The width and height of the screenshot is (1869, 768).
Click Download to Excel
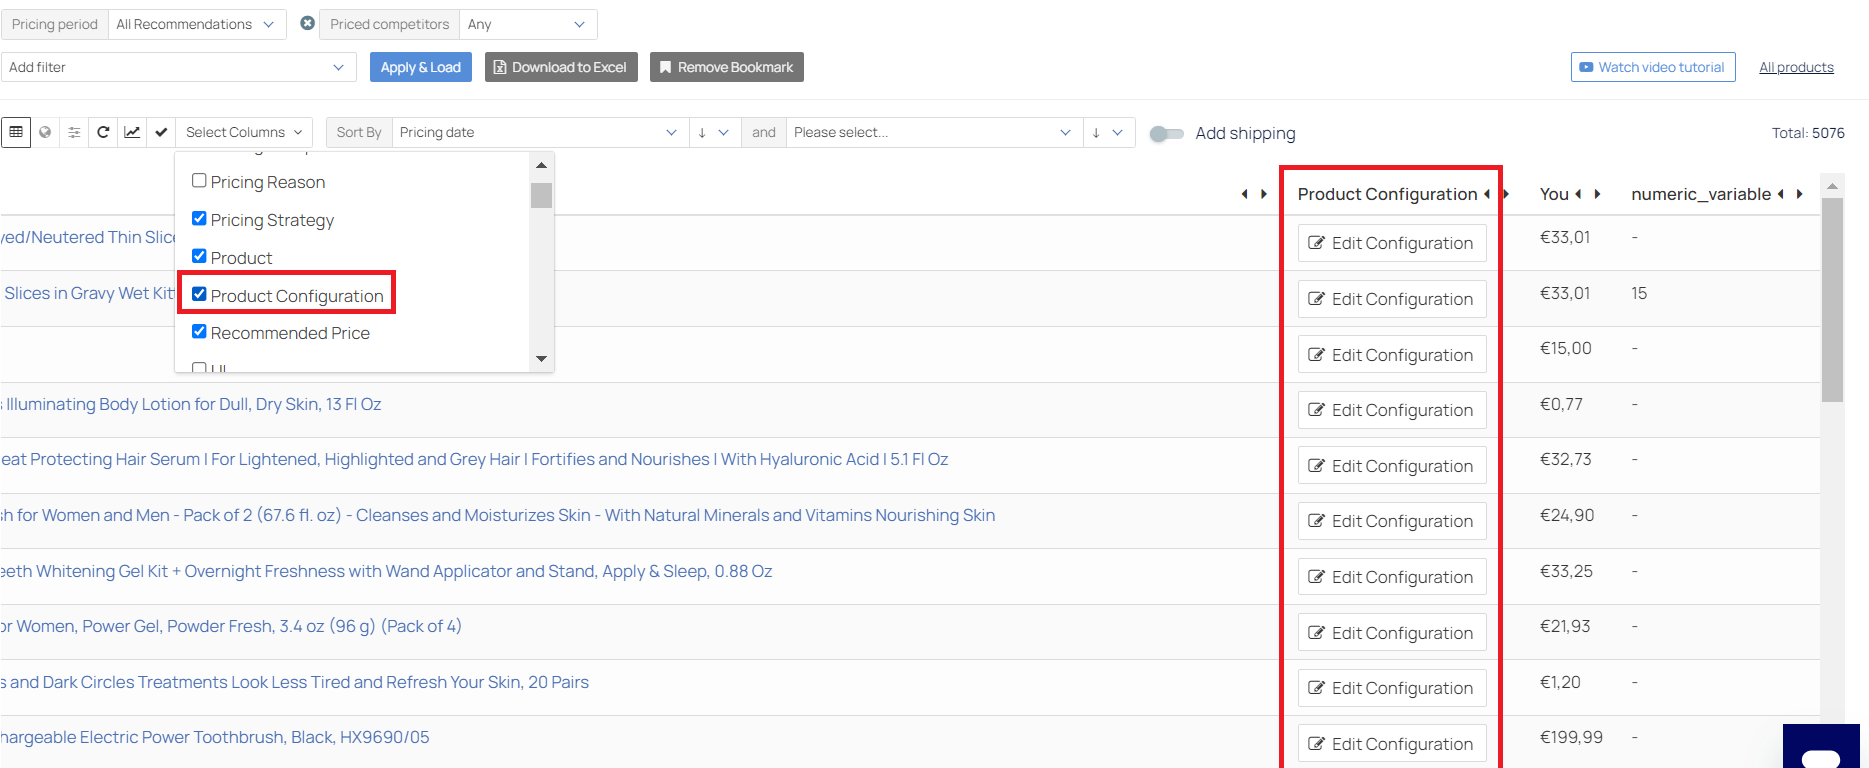point(561,67)
